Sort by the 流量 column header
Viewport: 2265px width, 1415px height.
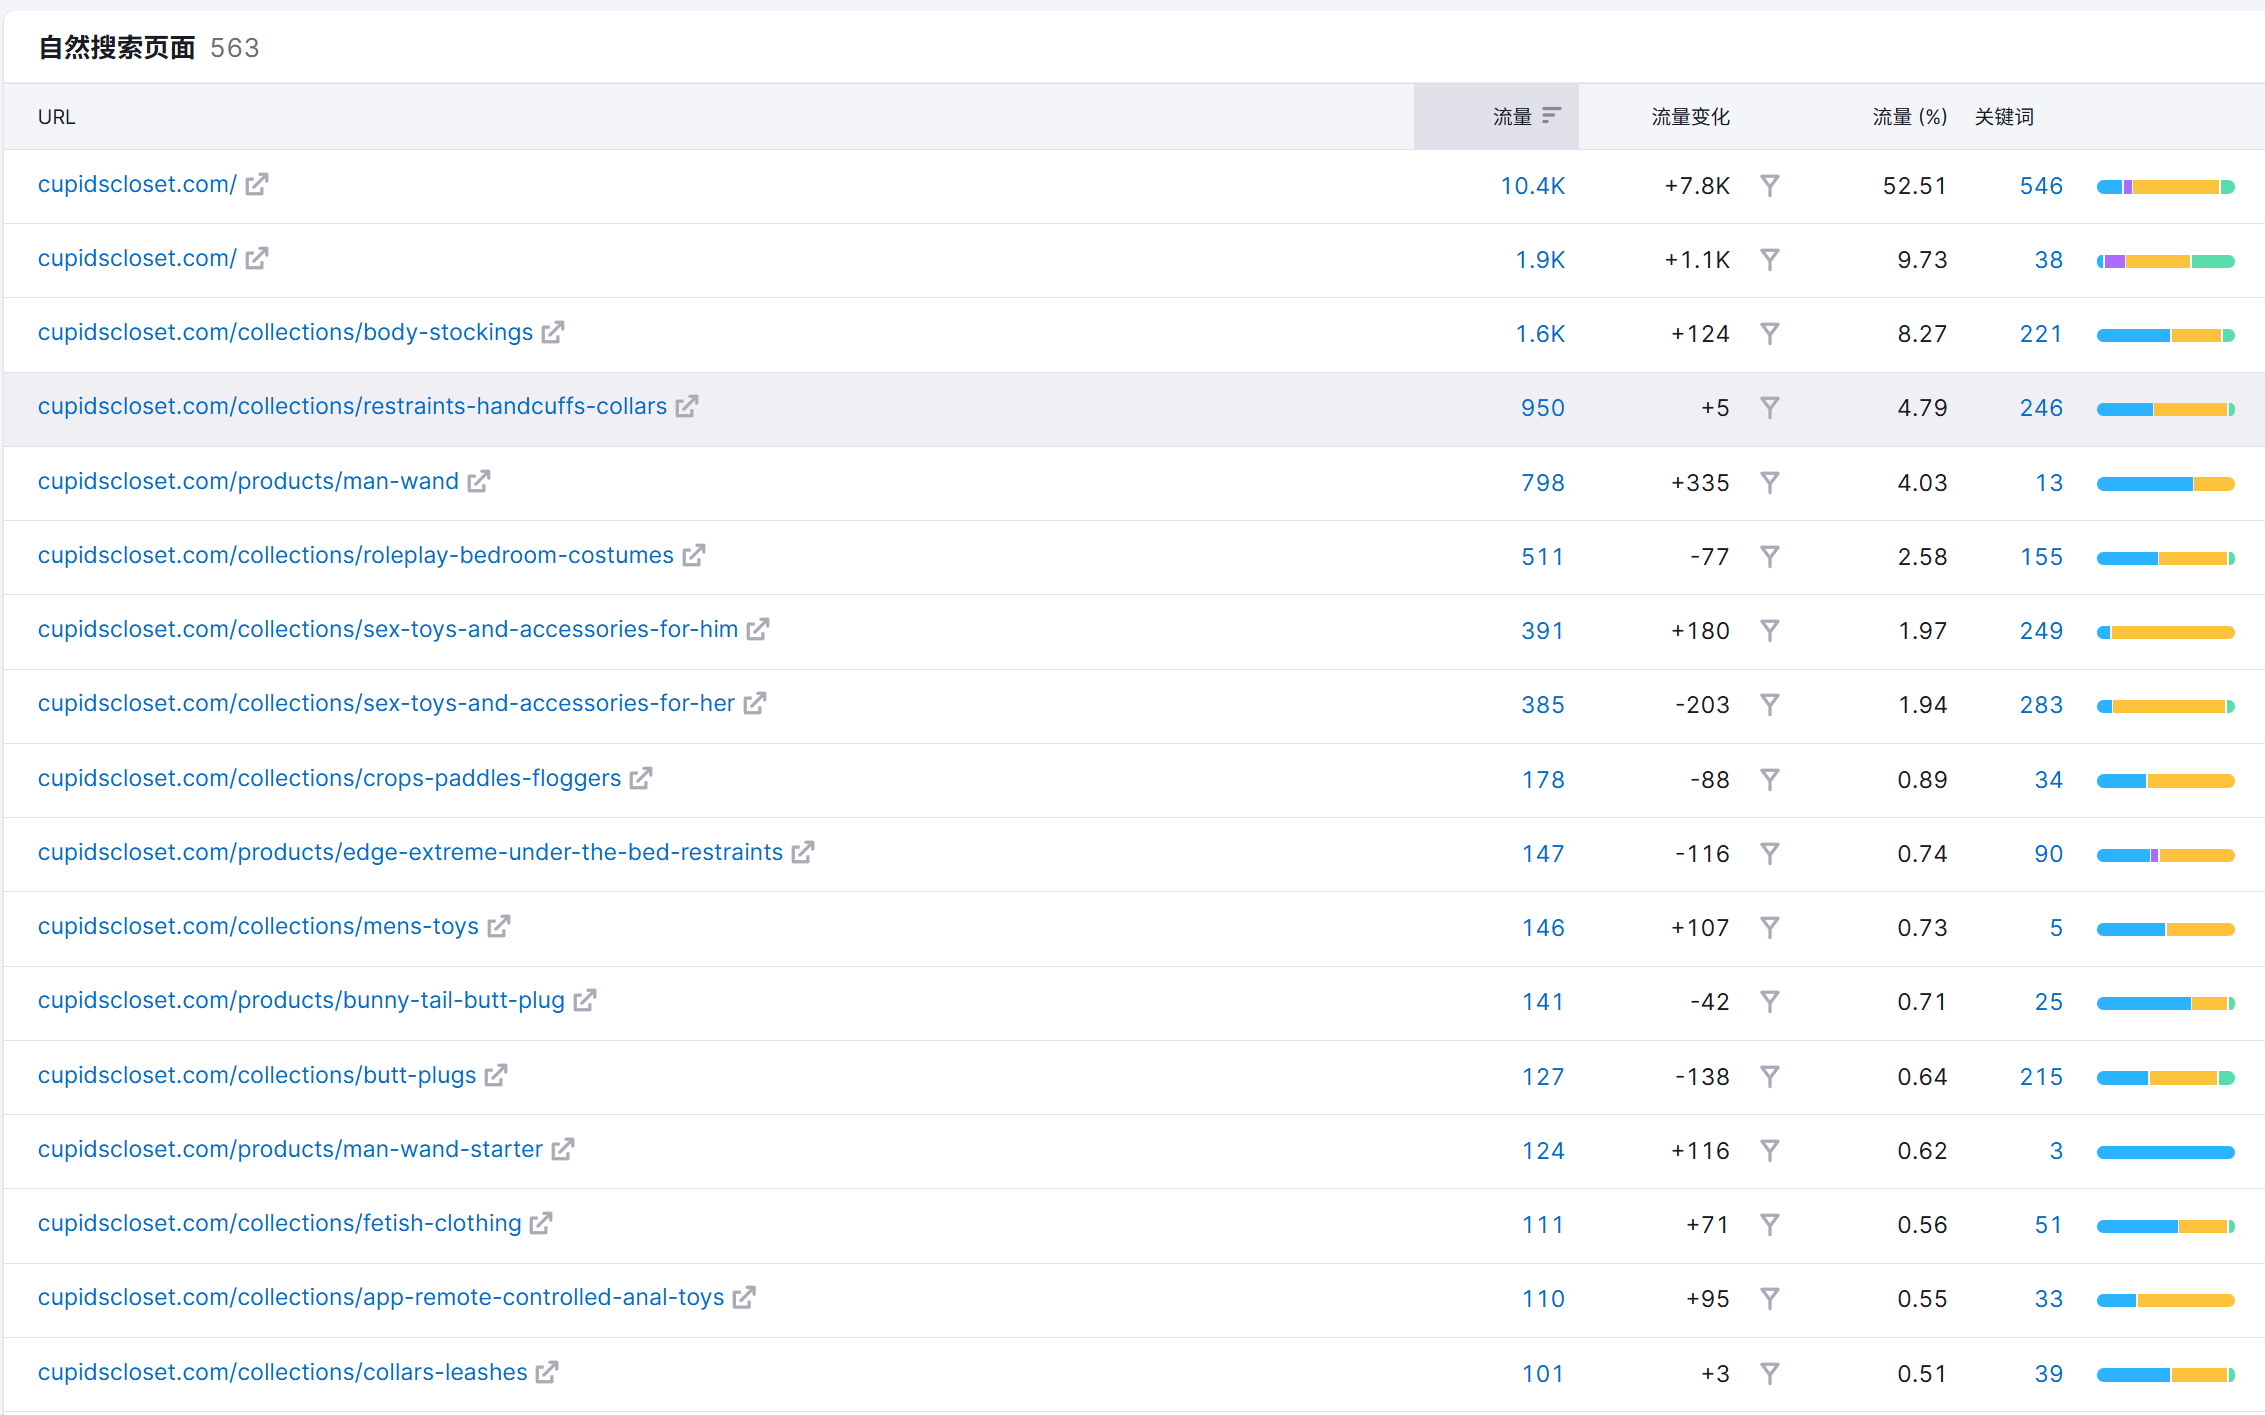[x=1496, y=116]
